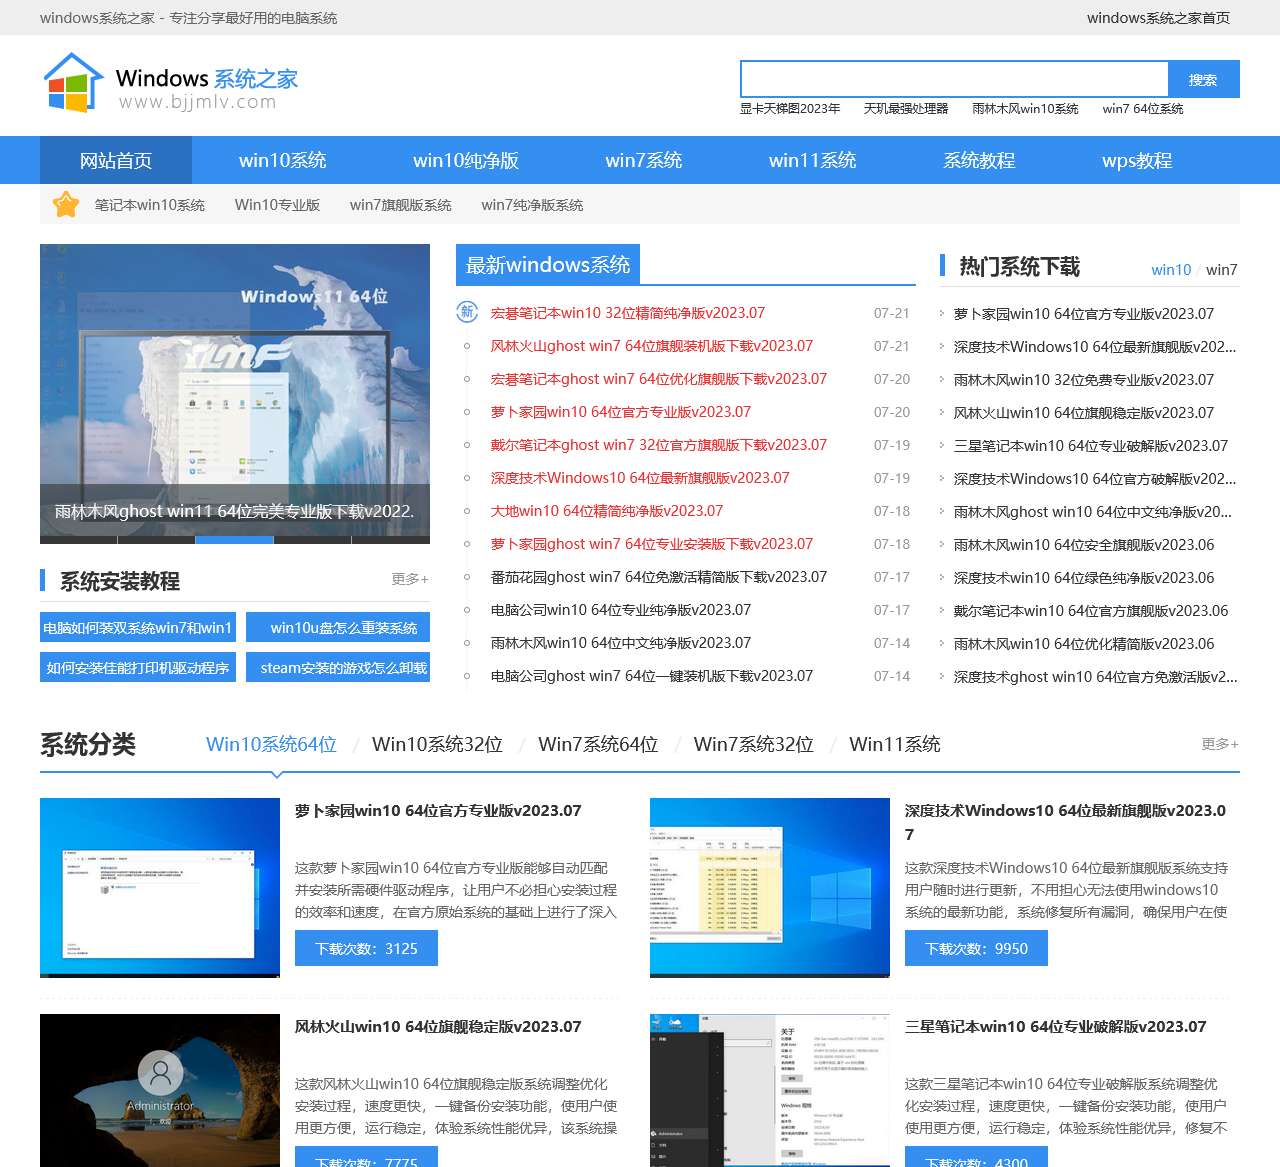1280x1167 pixels.
Task: Click the 下载次数：9950 button
Action: 976,948
